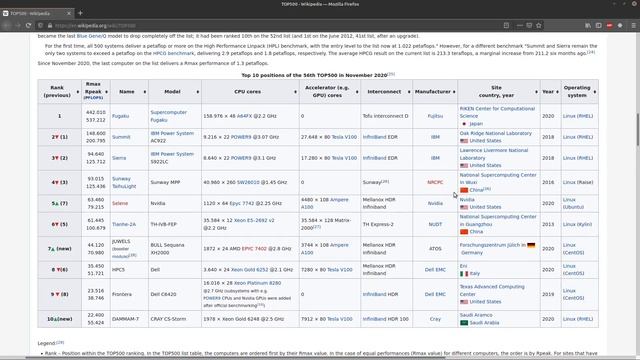This screenshot has height=360, width=640.
Task: Sort table by Rank column arrows
Action: pyautogui.click(x=78, y=92)
